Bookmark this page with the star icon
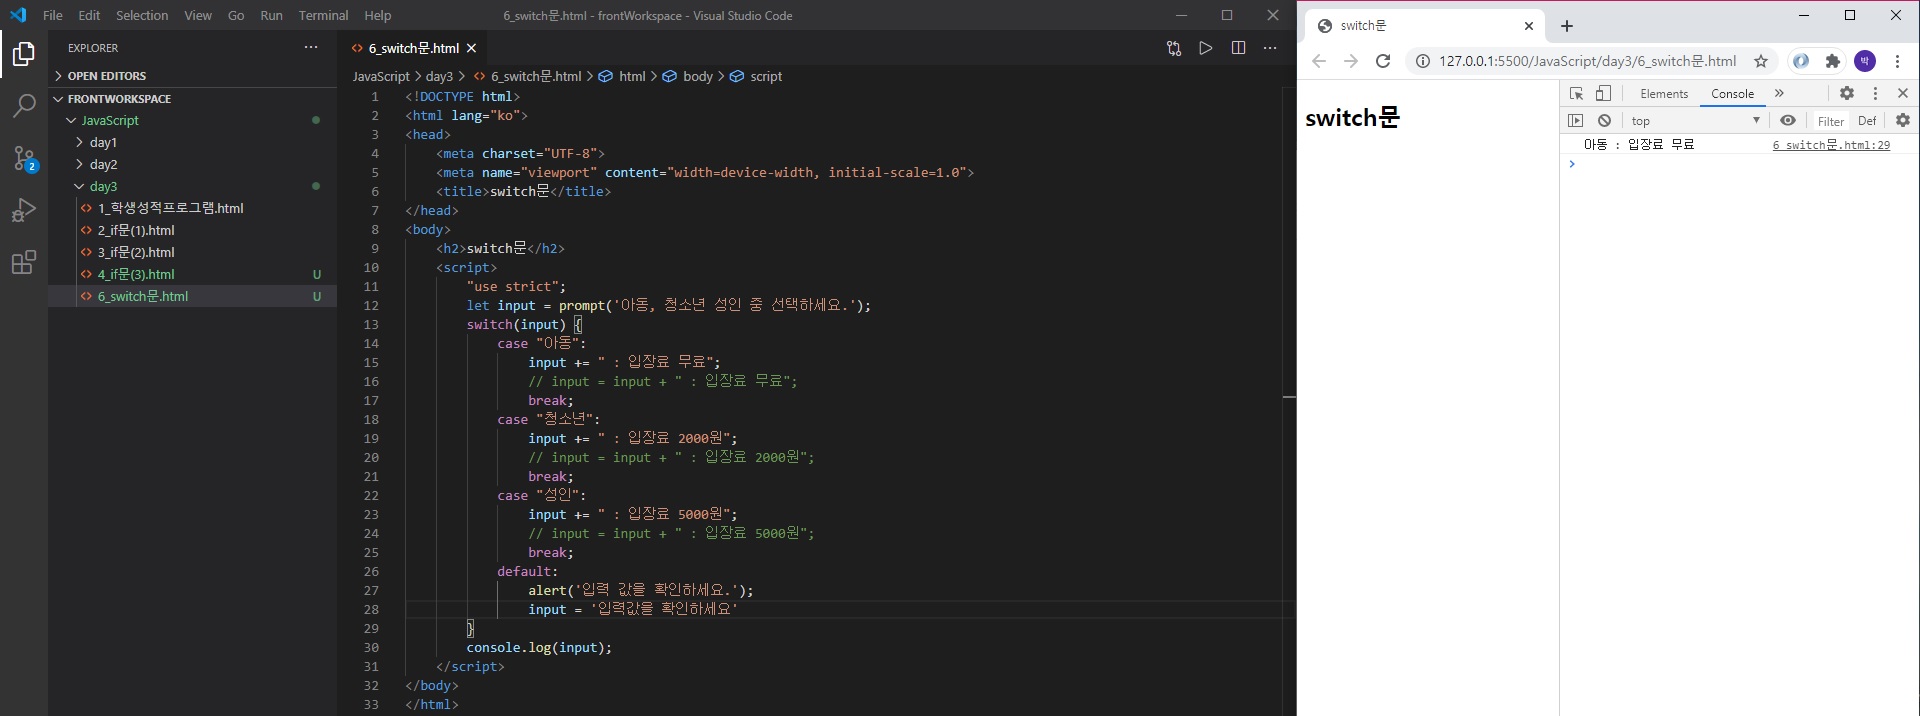The image size is (1920, 716). tap(1761, 61)
